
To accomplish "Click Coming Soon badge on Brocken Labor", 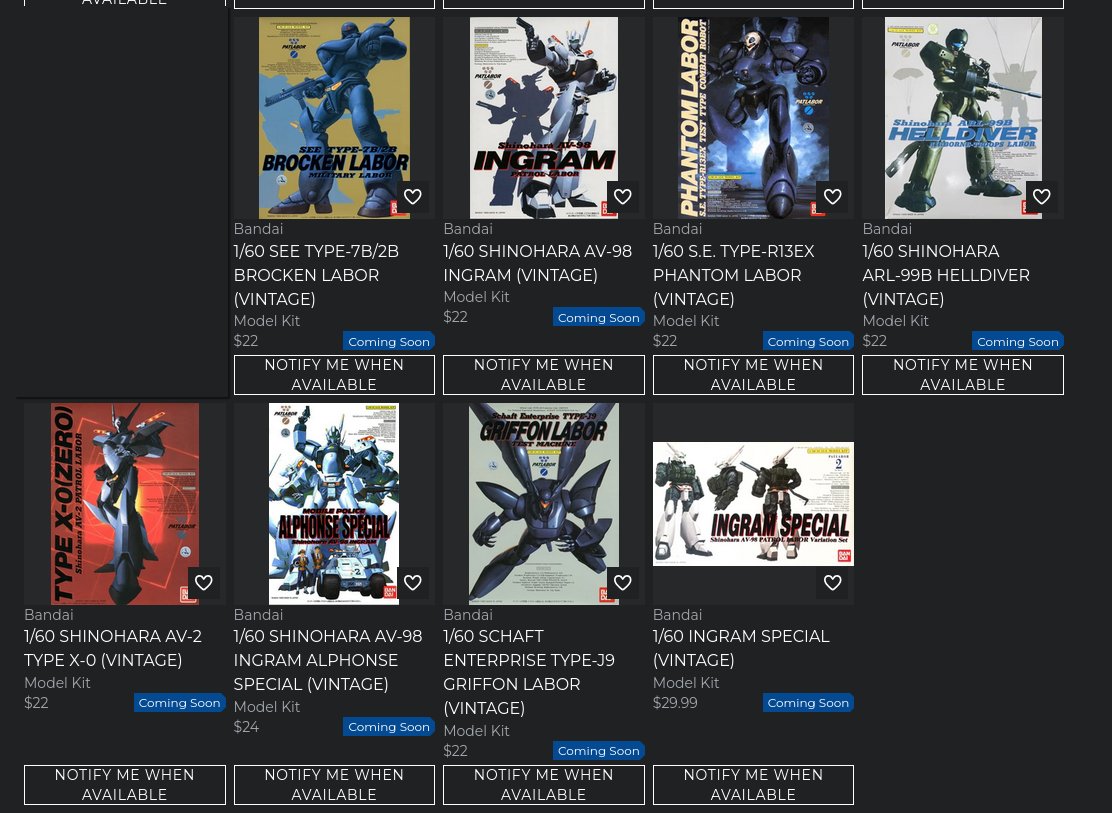I will [x=389, y=341].
